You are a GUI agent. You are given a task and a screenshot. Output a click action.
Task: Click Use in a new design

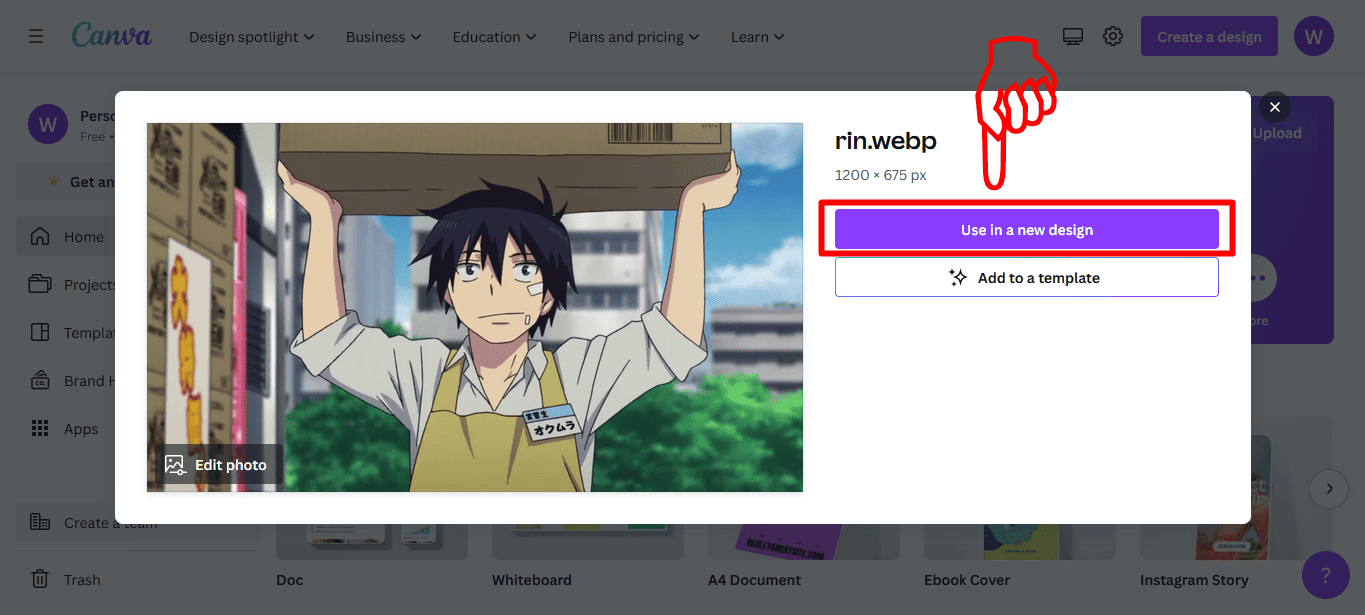[1027, 229]
